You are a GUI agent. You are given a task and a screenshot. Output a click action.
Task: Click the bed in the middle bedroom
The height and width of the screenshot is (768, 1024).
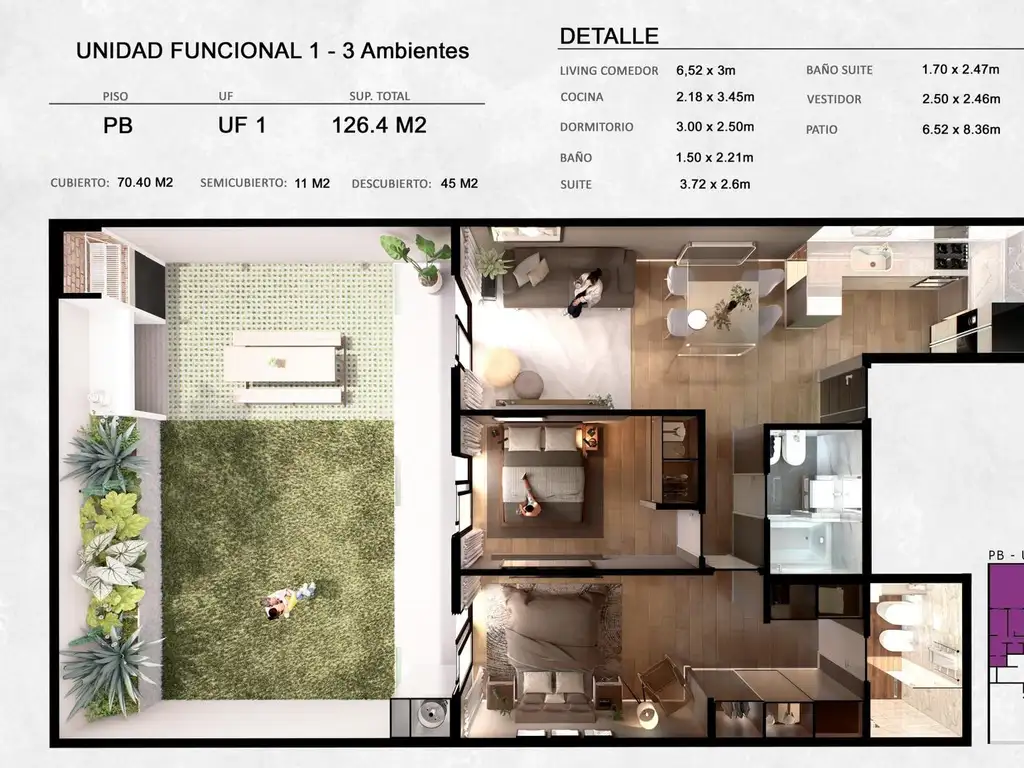point(542,480)
